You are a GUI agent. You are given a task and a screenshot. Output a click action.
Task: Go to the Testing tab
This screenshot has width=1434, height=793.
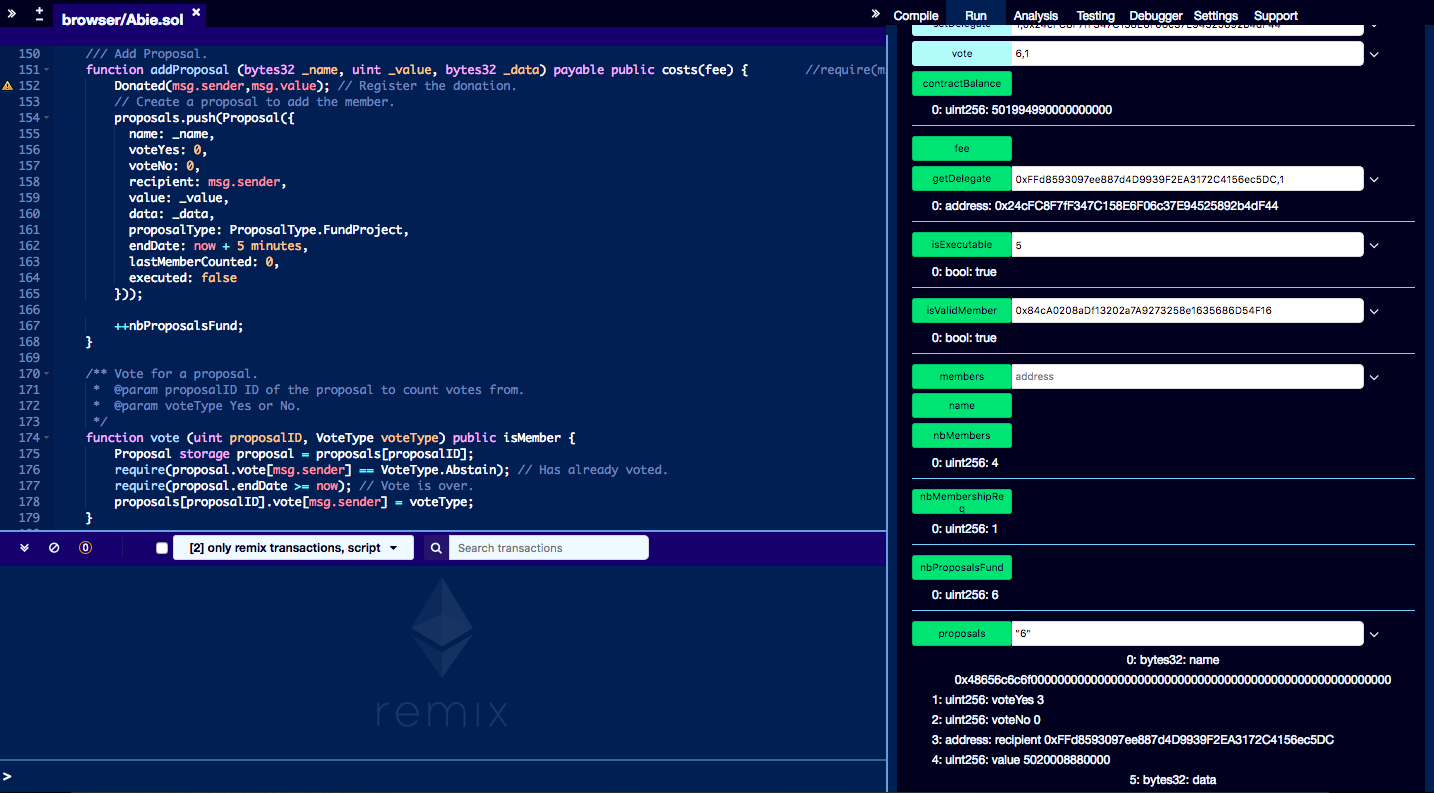(1095, 15)
